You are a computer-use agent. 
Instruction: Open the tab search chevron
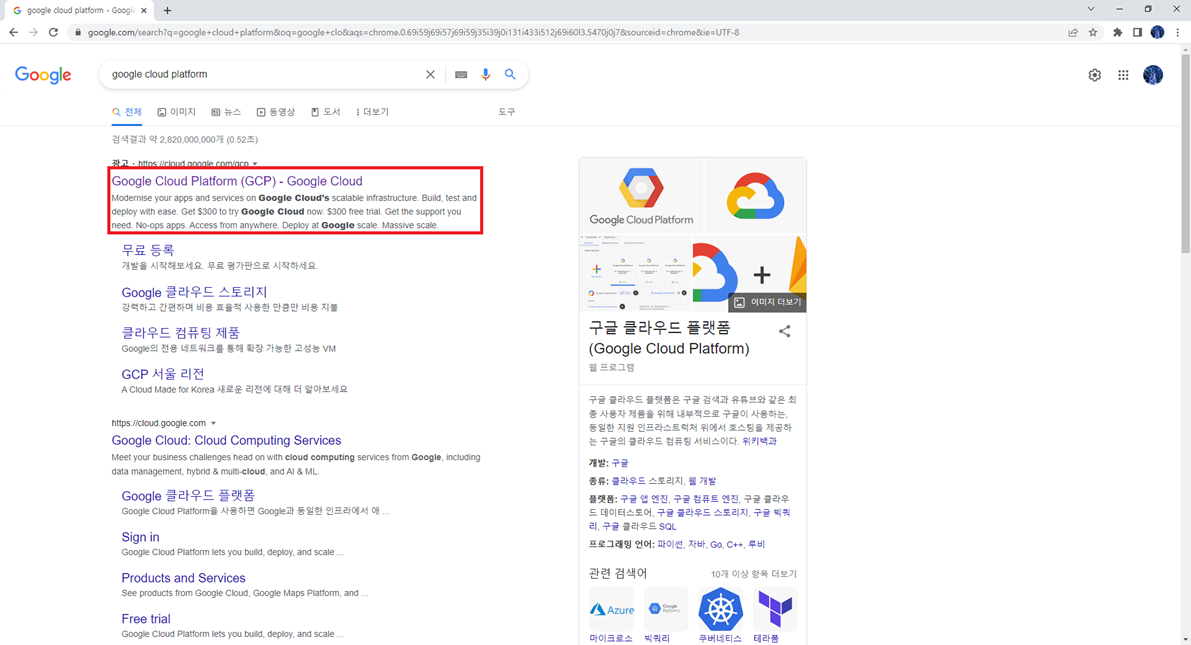[1091, 9]
